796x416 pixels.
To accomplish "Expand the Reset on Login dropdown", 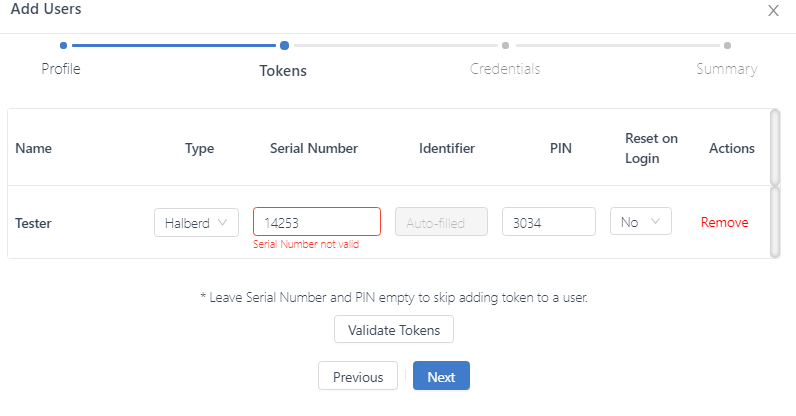I will (x=640, y=222).
